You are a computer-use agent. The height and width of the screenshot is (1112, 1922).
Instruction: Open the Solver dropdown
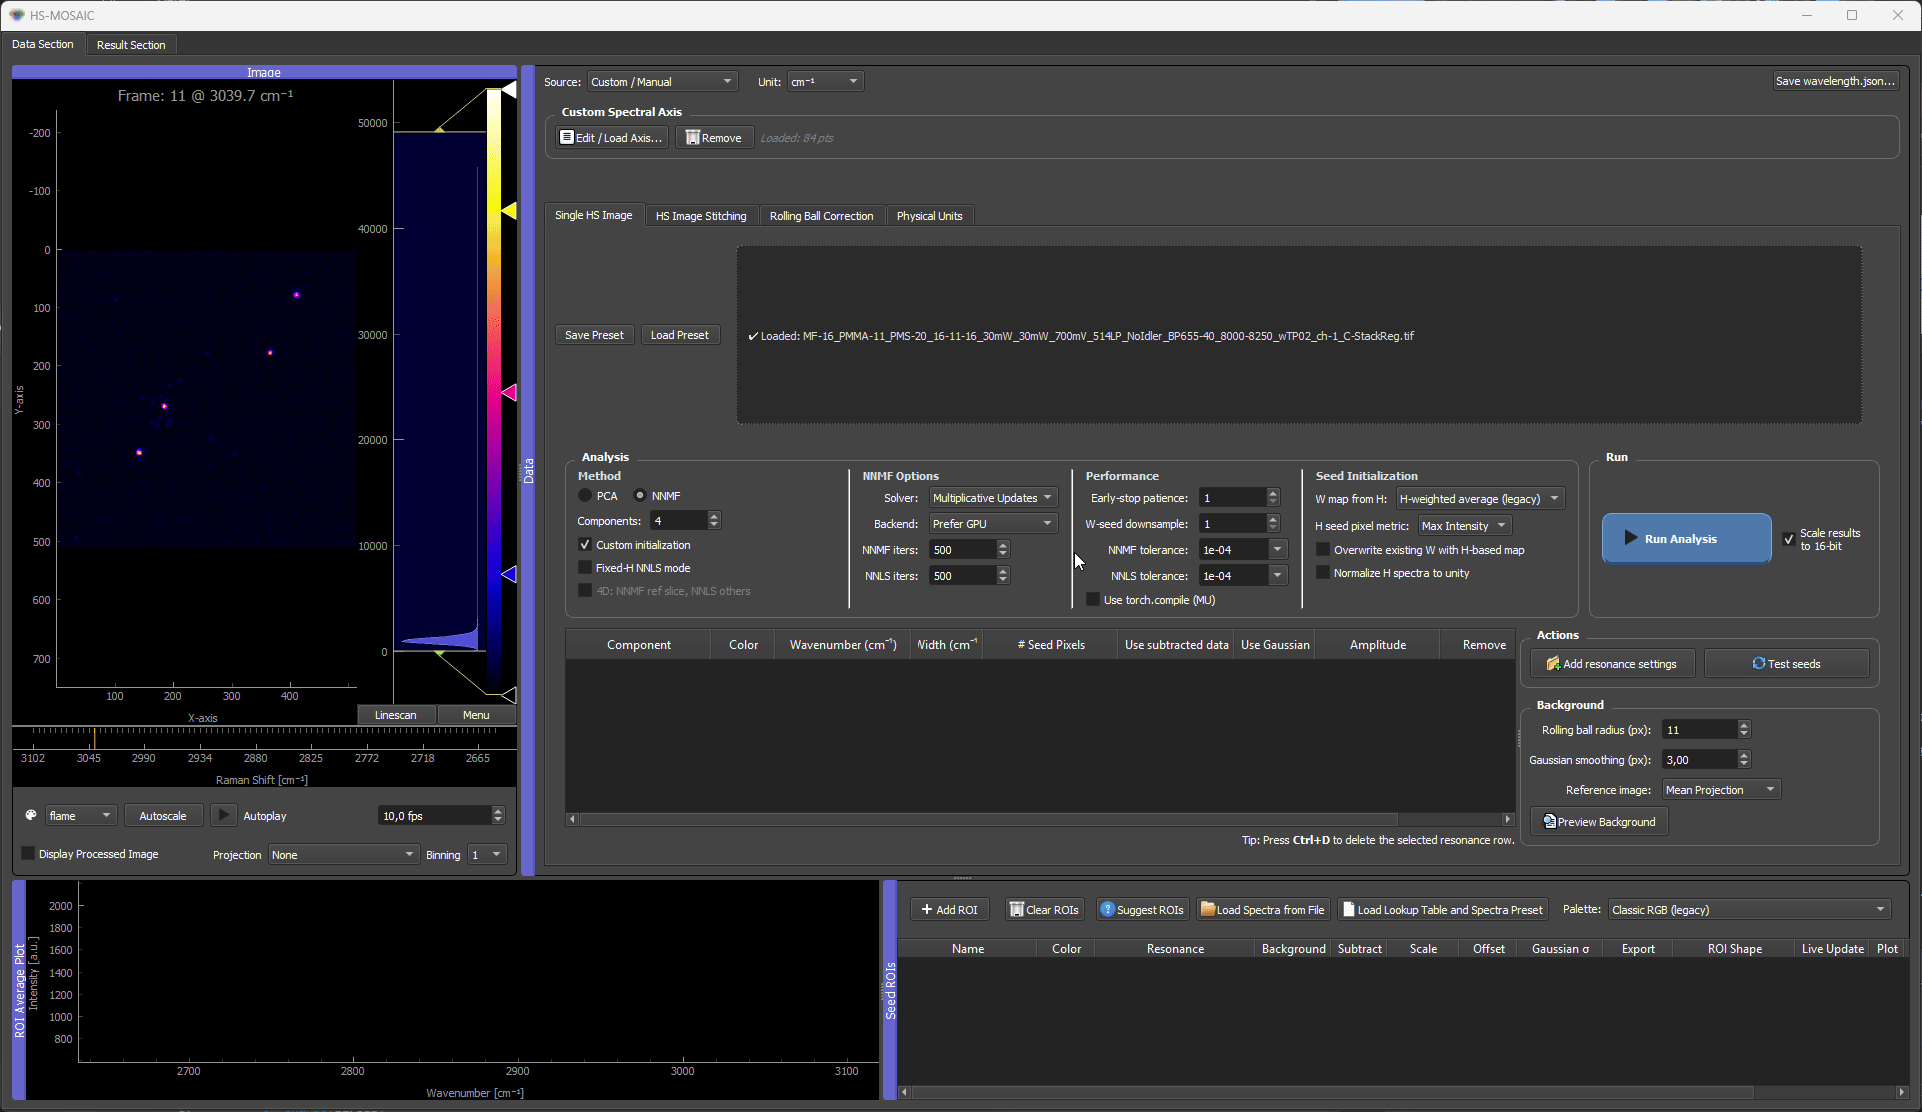993,498
